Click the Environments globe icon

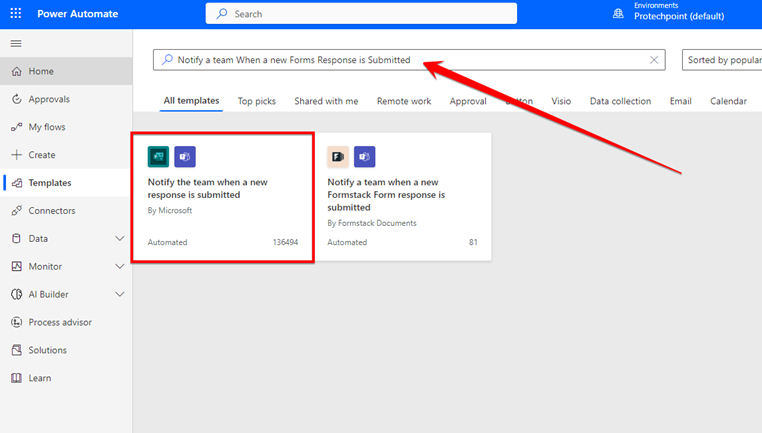pyautogui.click(x=618, y=14)
